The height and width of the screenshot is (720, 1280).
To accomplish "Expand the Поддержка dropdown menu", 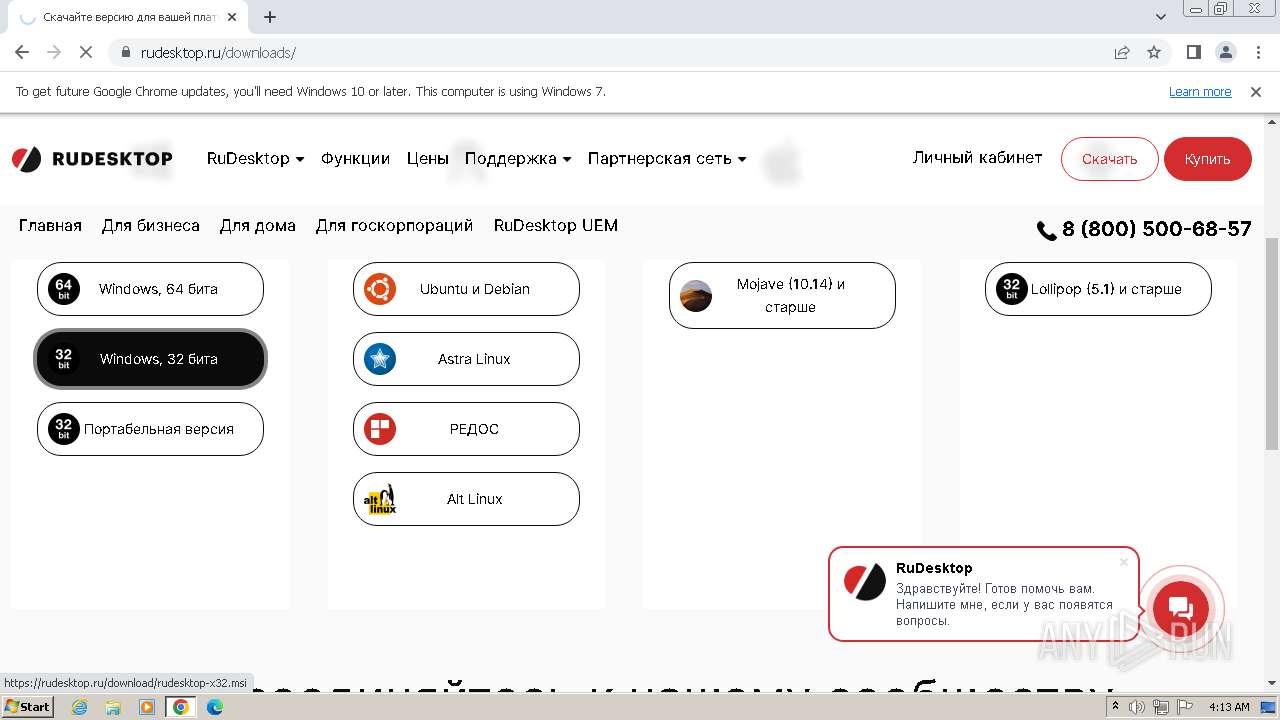I will [x=518, y=158].
